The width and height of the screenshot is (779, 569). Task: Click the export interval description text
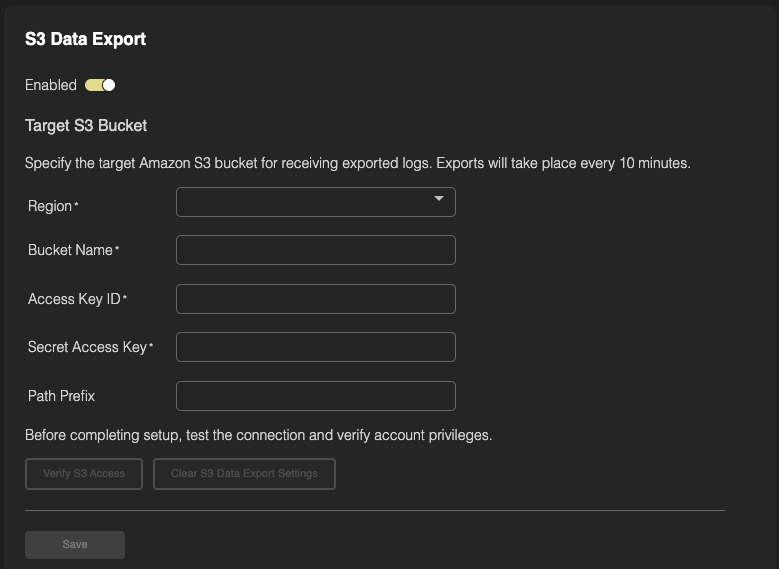[357, 162]
